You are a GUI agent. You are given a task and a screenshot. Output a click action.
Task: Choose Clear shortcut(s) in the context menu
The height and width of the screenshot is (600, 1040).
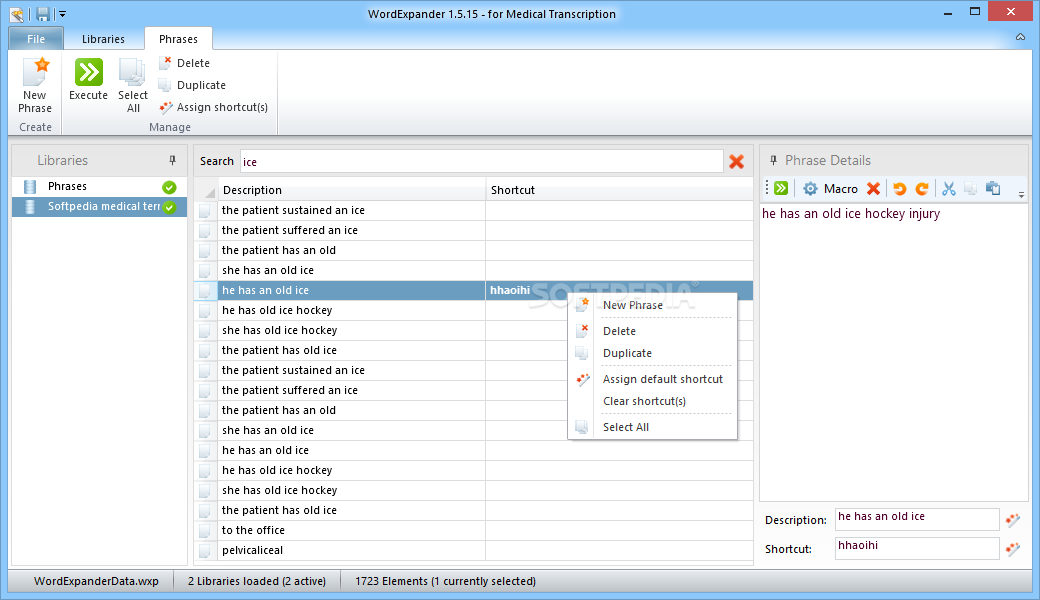(653, 401)
